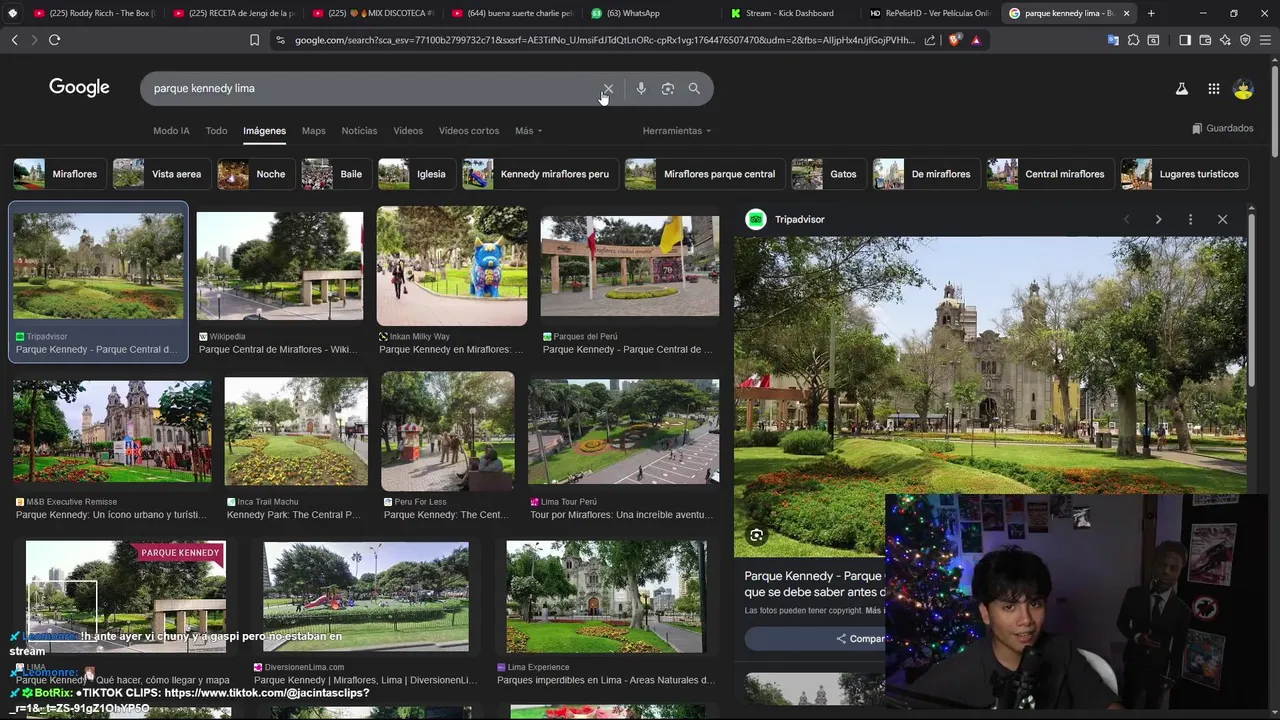Screen dimensions: 1280x720
Task: Switch to the Modo IA tab
Action: coord(171,131)
